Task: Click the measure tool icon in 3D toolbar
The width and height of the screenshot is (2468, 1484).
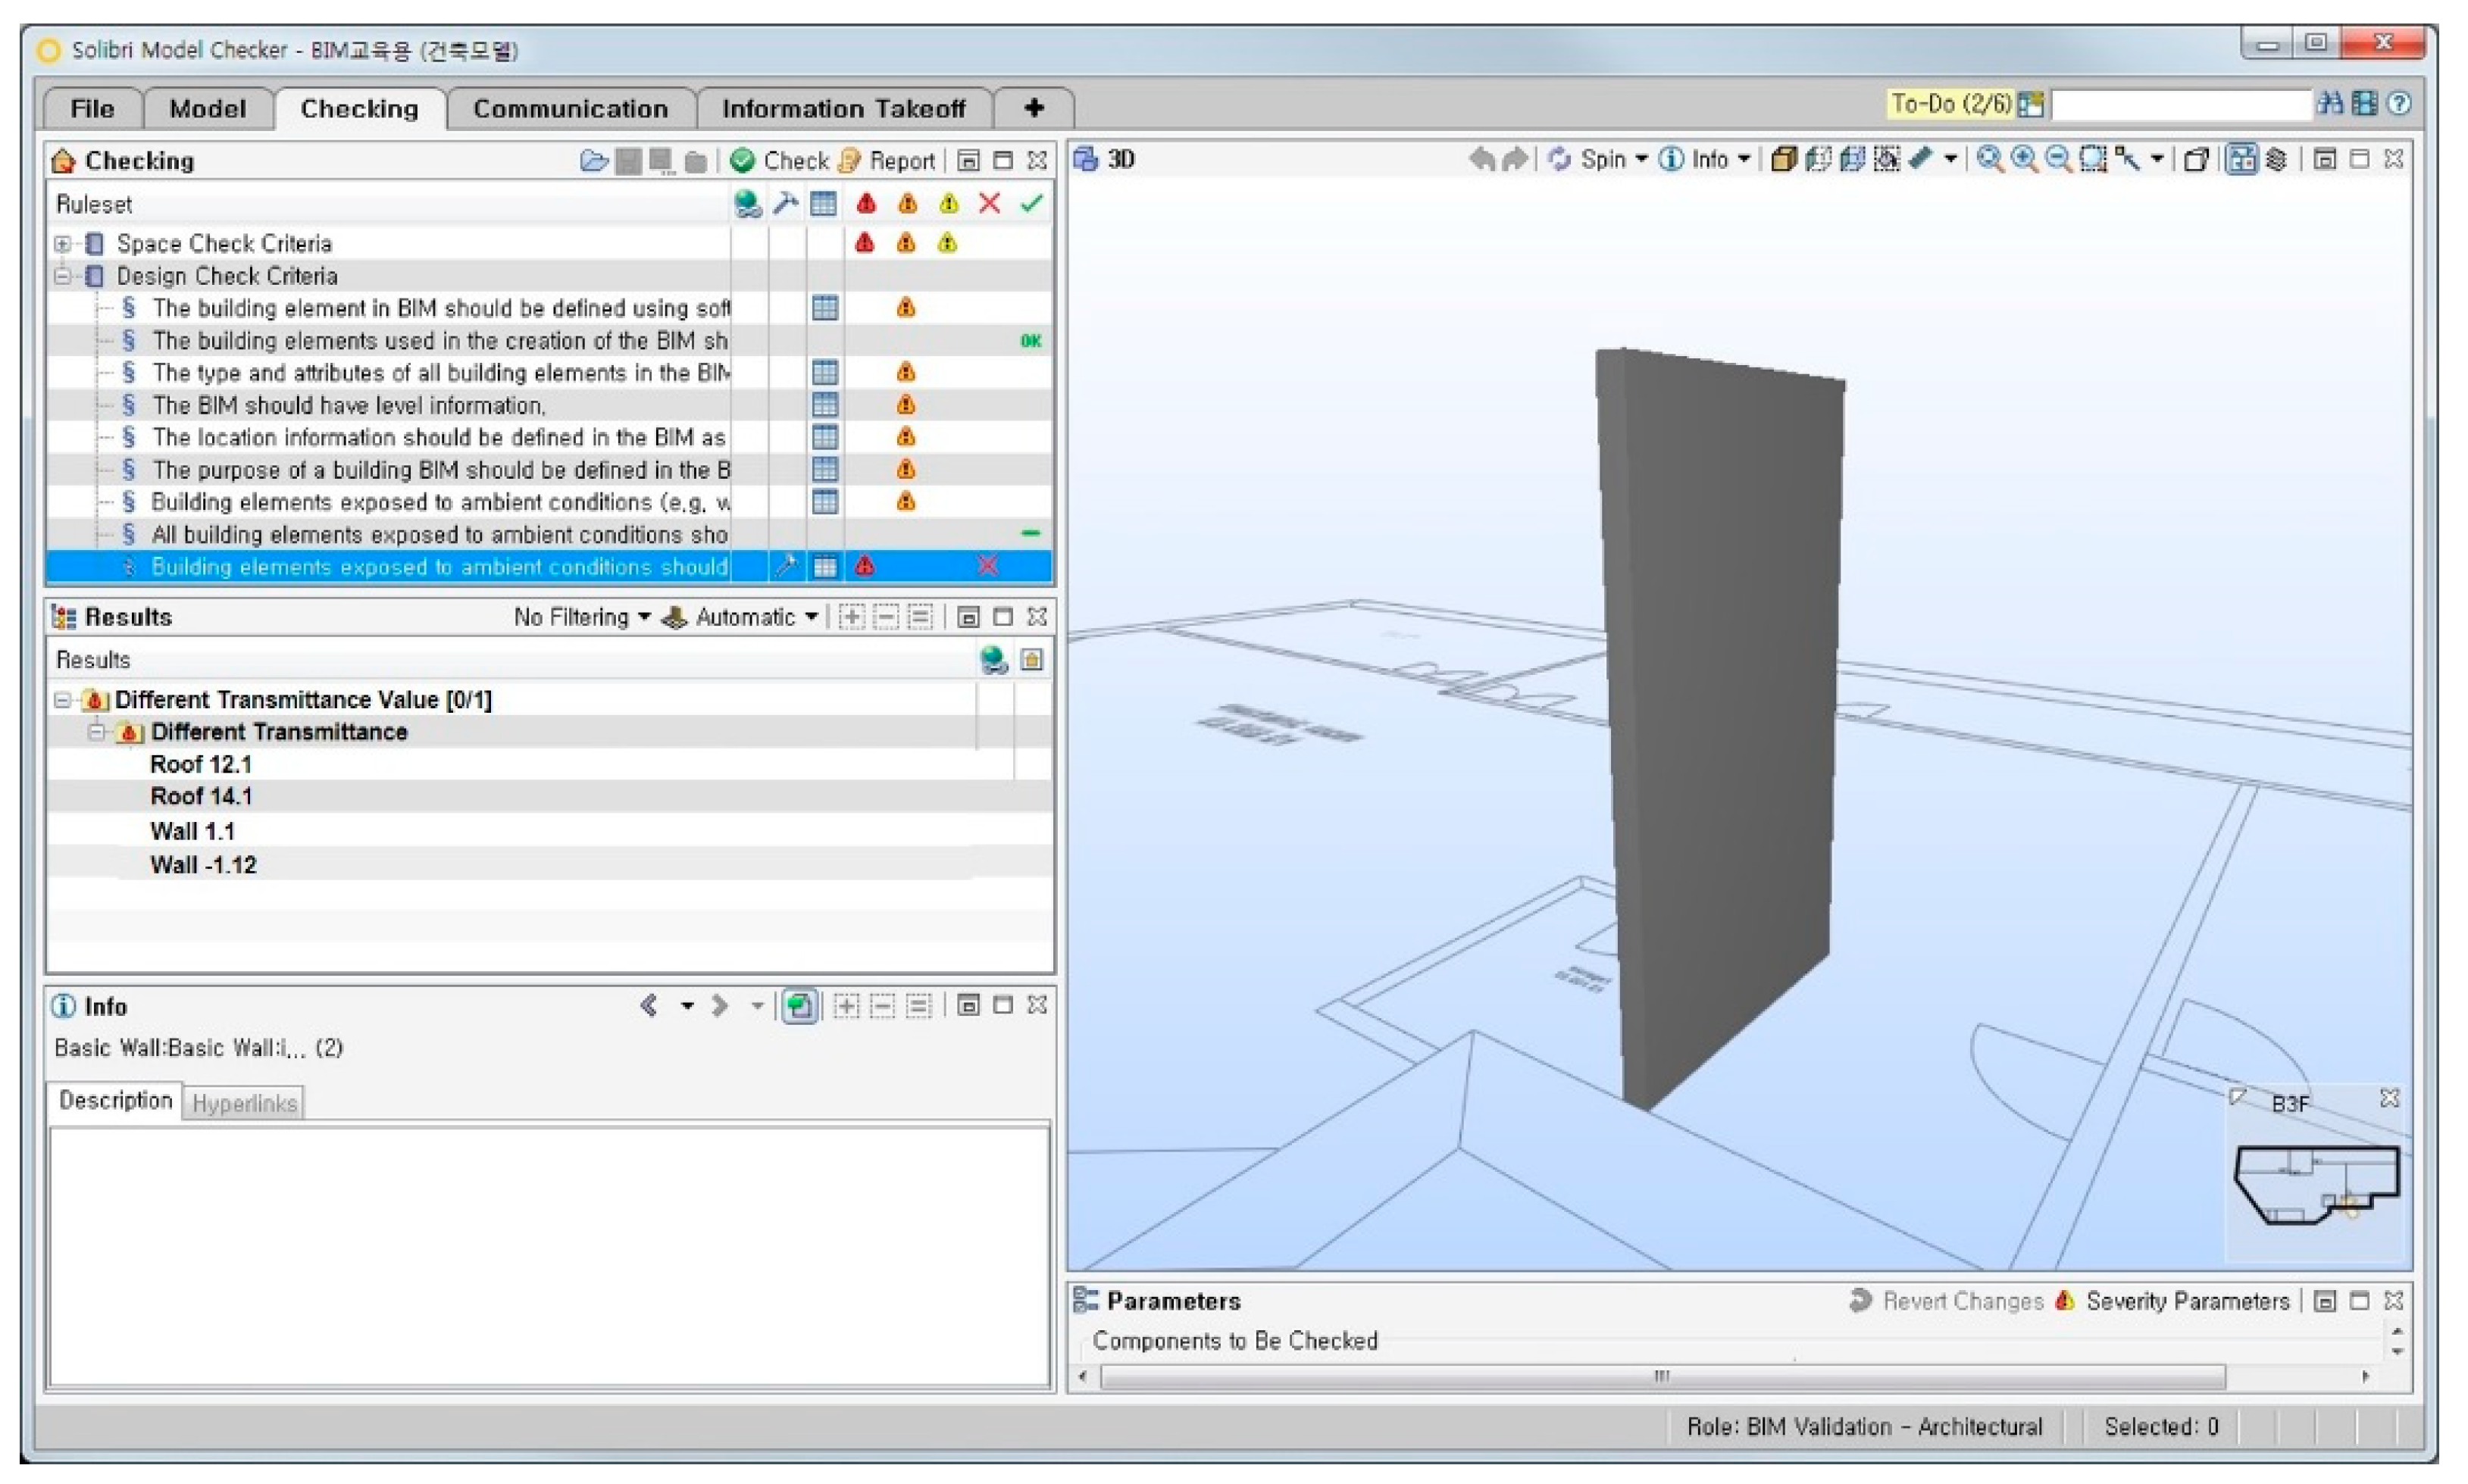Action: click(x=1920, y=159)
